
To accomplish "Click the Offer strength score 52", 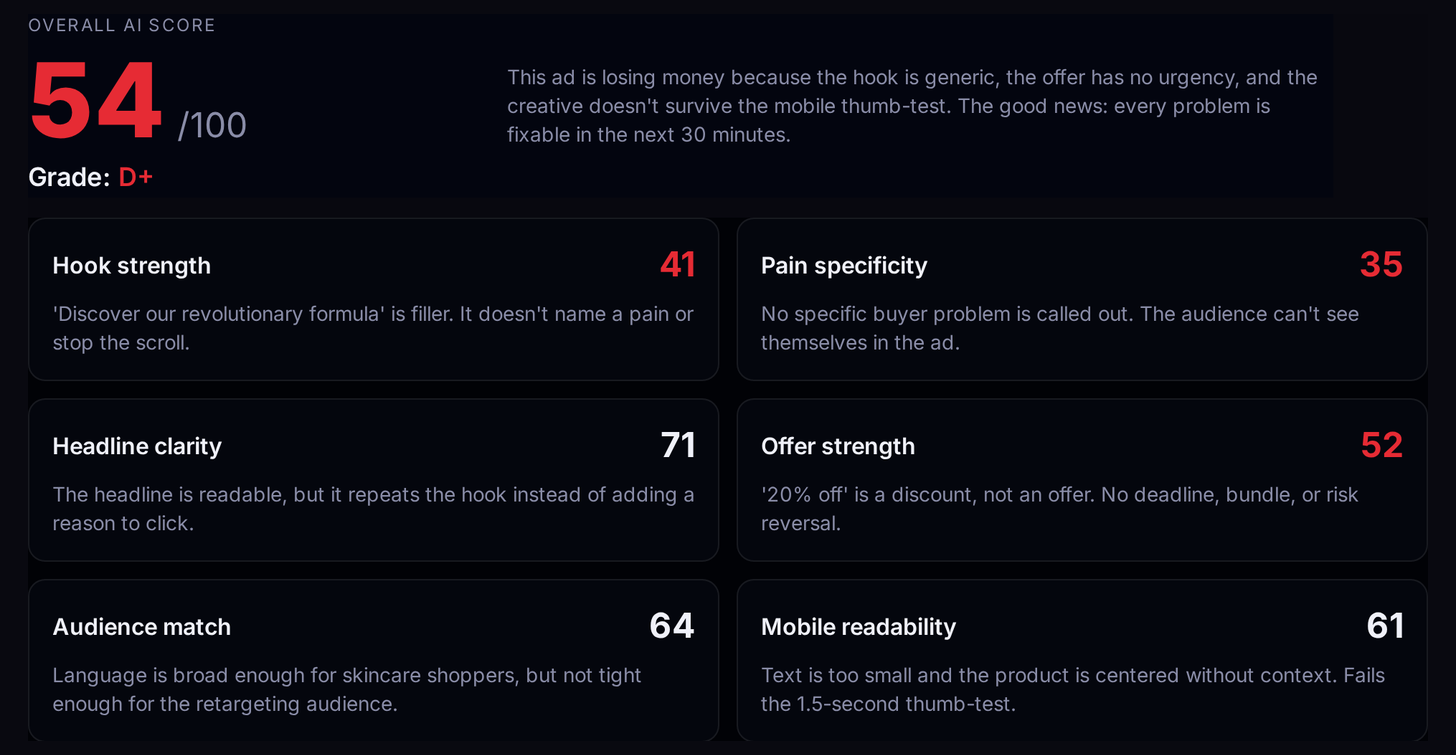I will pyautogui.click(x=1382, y=446).
